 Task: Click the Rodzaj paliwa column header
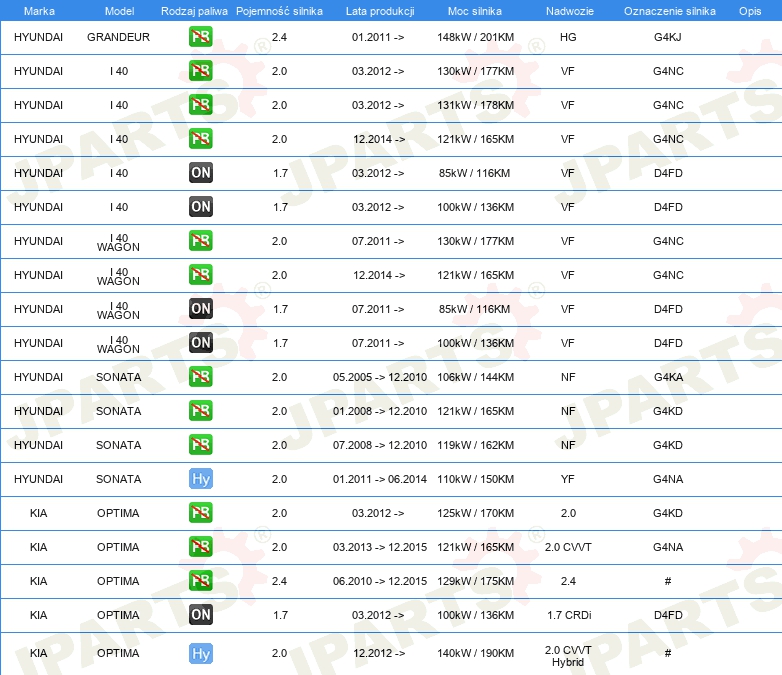(194, 10)
